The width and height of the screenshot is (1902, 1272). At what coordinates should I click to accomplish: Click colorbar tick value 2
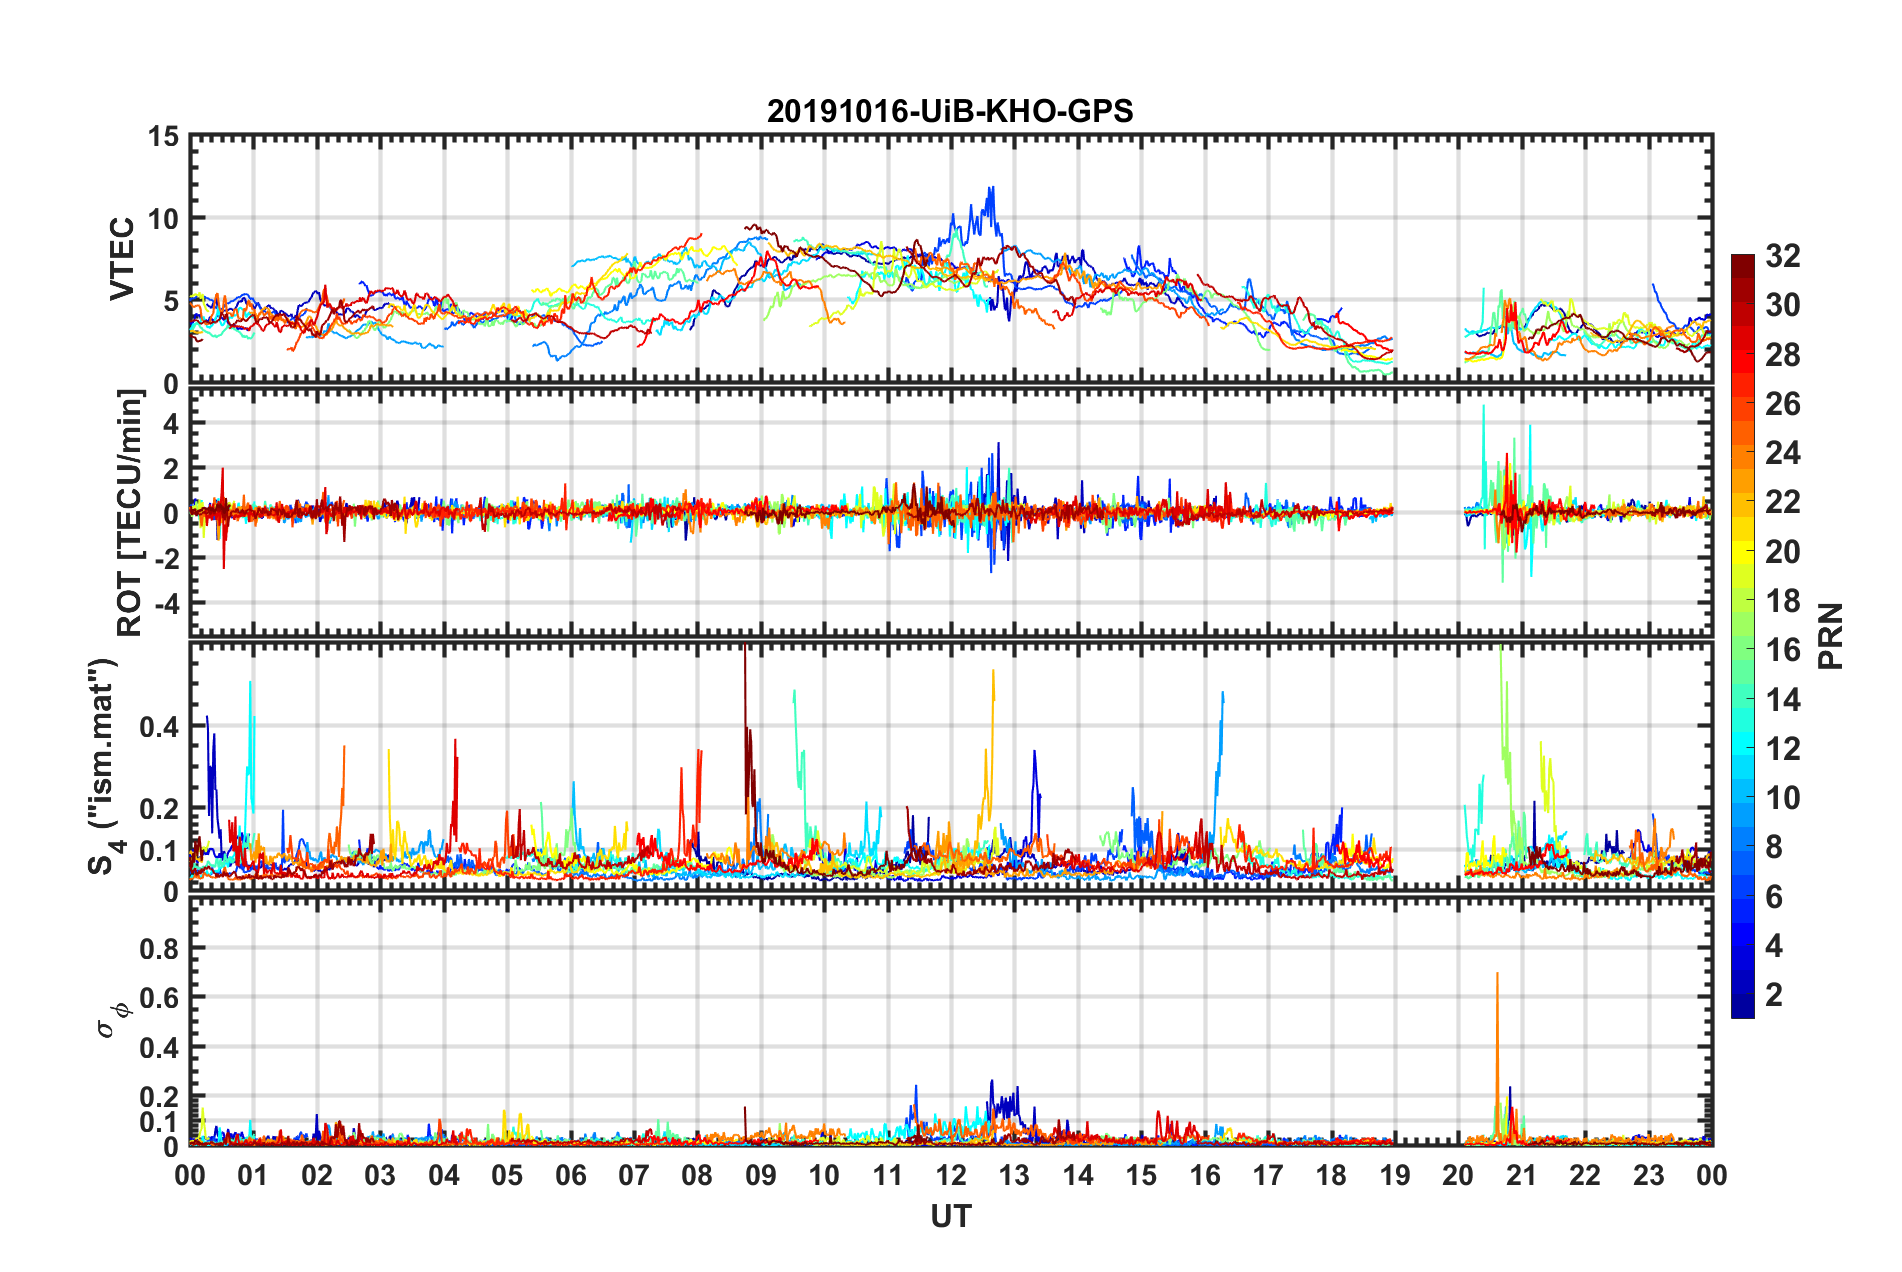tap(1774, 994)
